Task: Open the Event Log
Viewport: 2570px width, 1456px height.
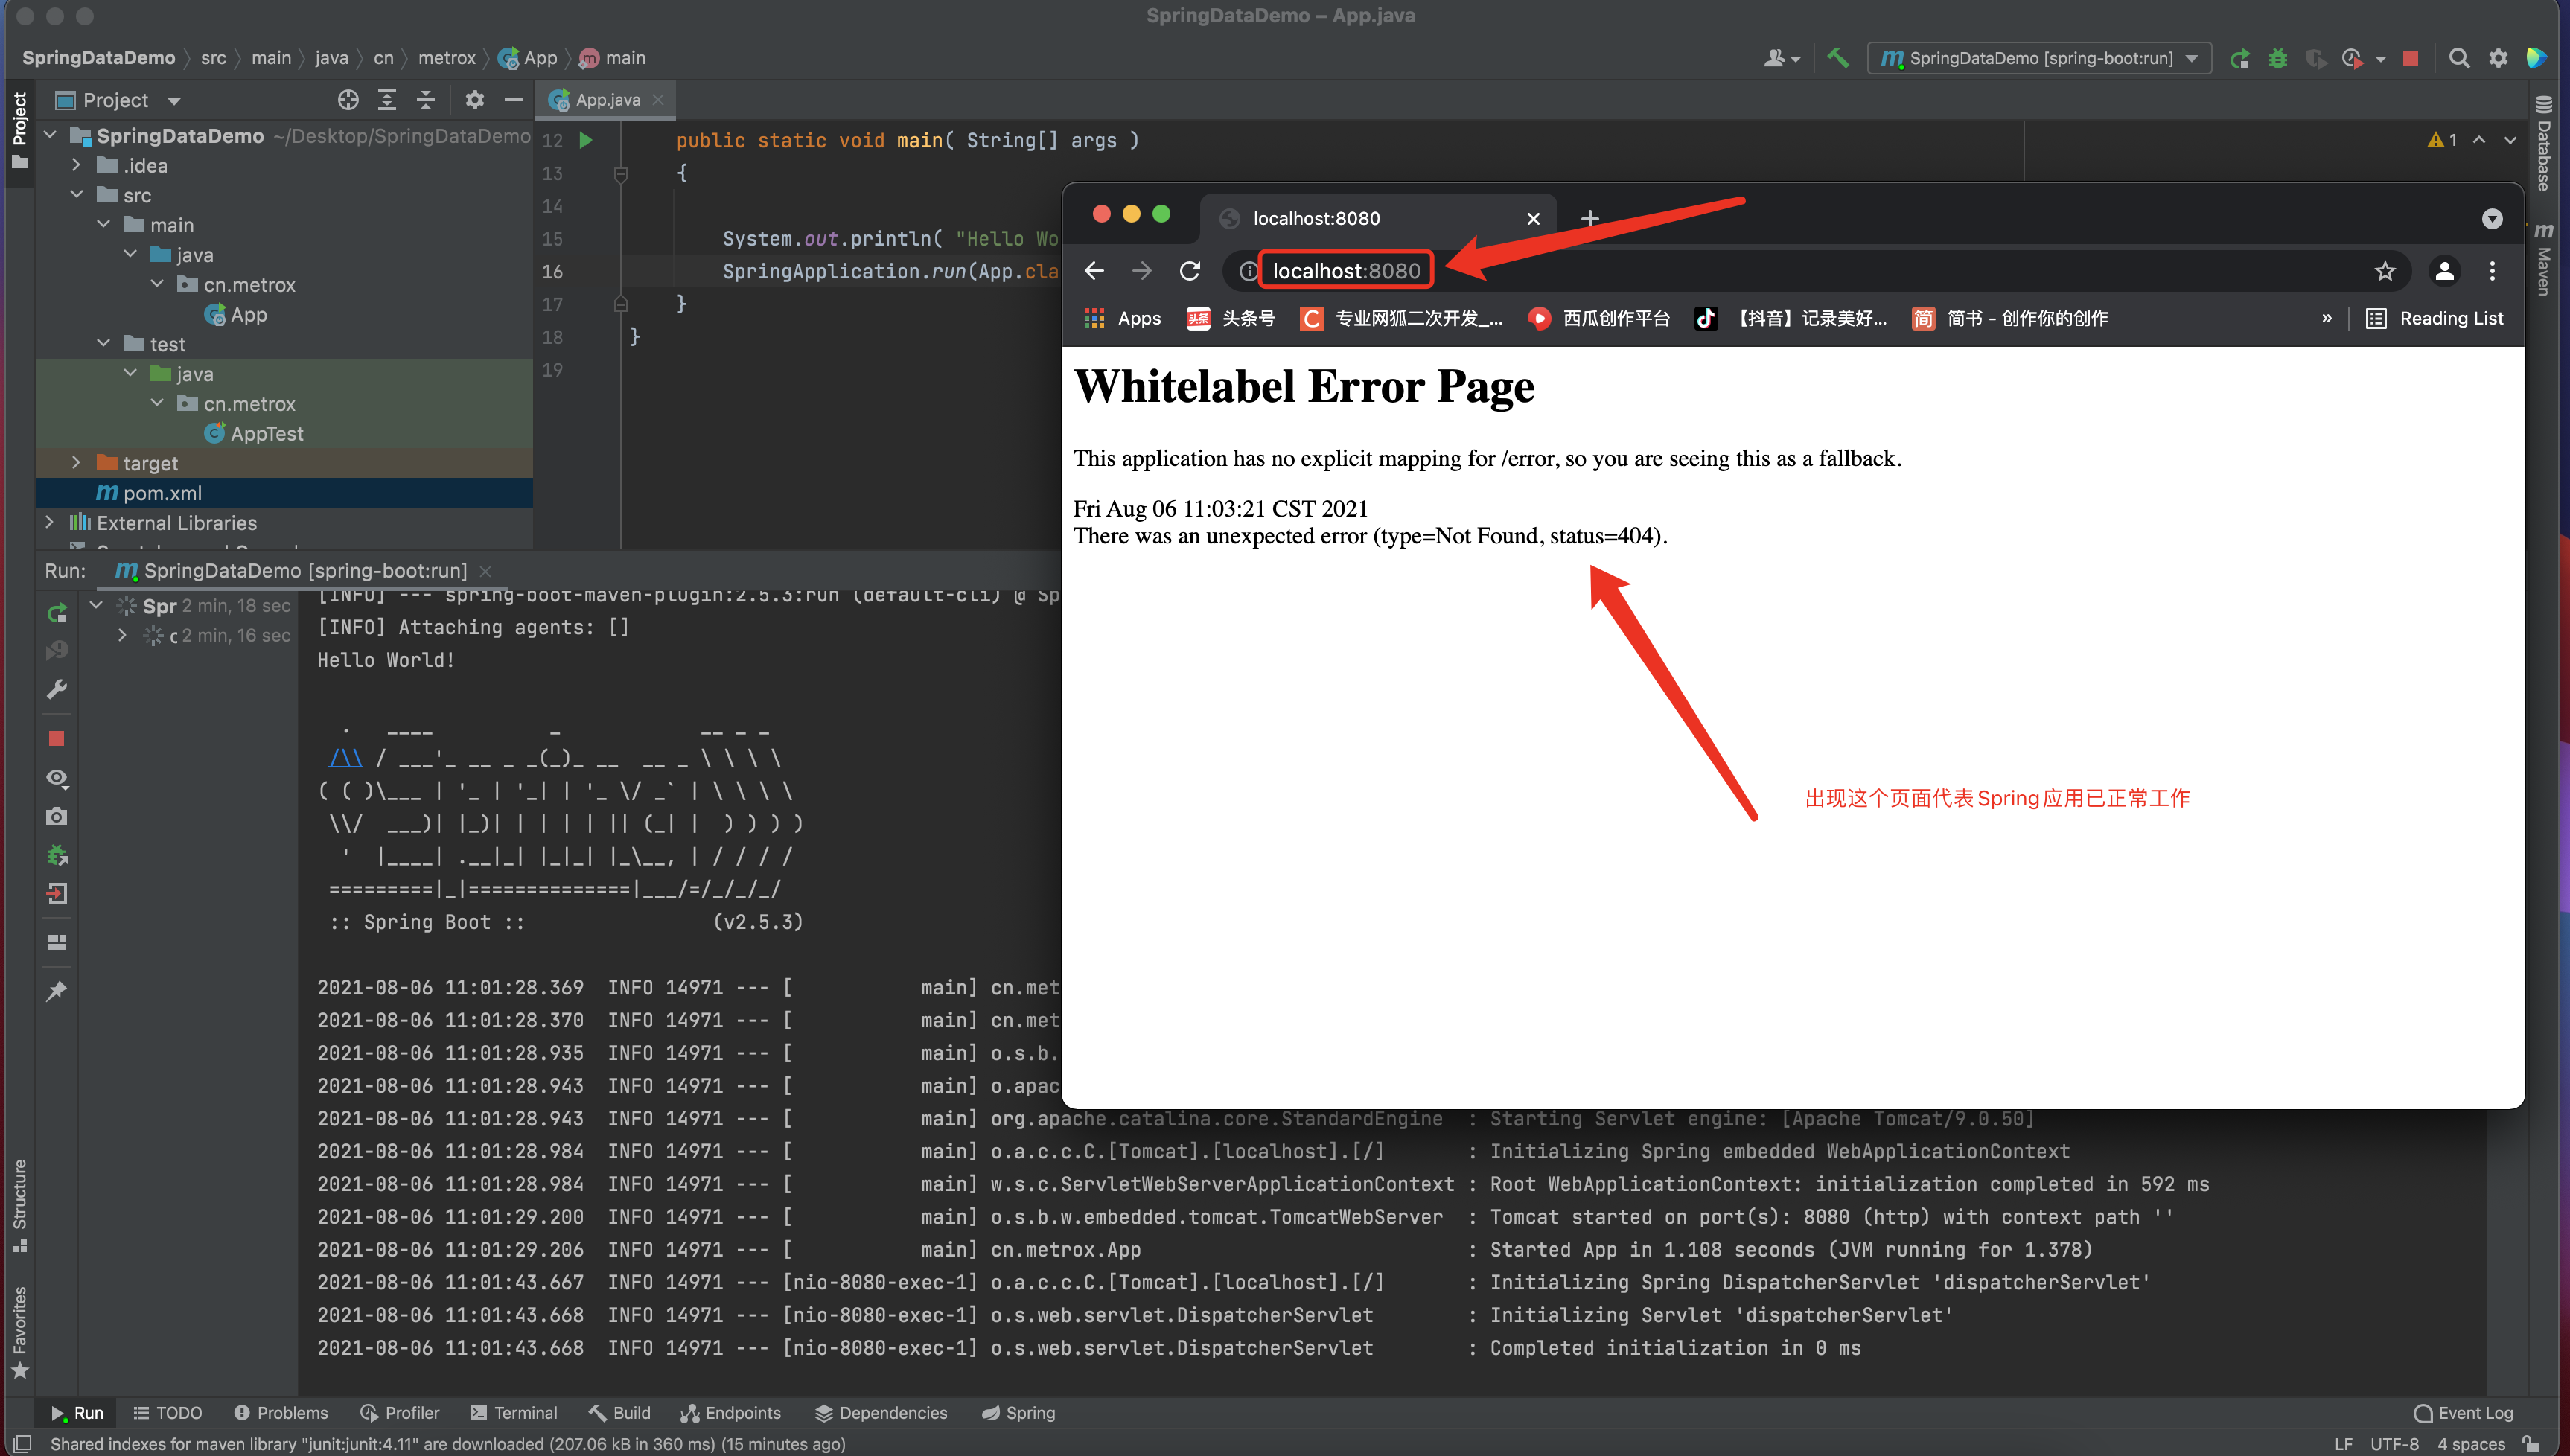Action: point(2462,1412)
